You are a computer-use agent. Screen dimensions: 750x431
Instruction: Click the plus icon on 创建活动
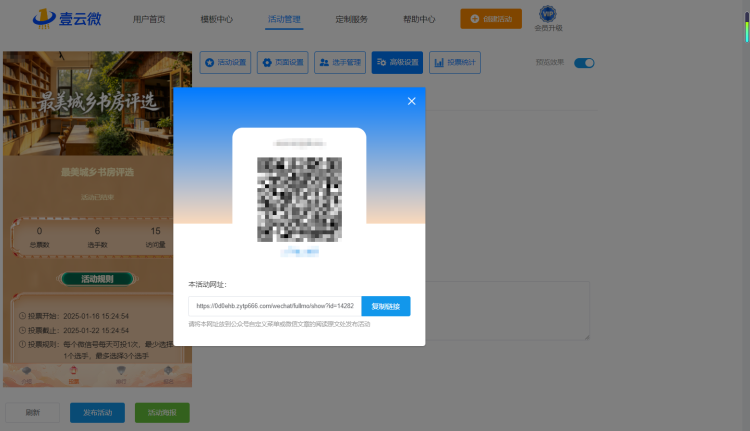[474, 19]
